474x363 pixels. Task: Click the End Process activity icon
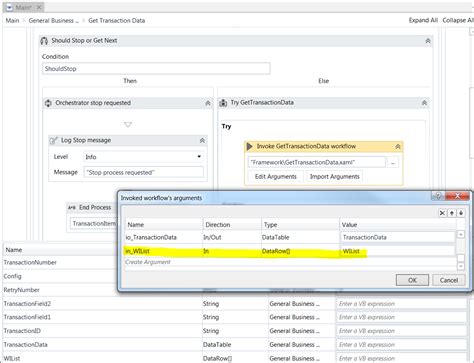tap(72, 207)
